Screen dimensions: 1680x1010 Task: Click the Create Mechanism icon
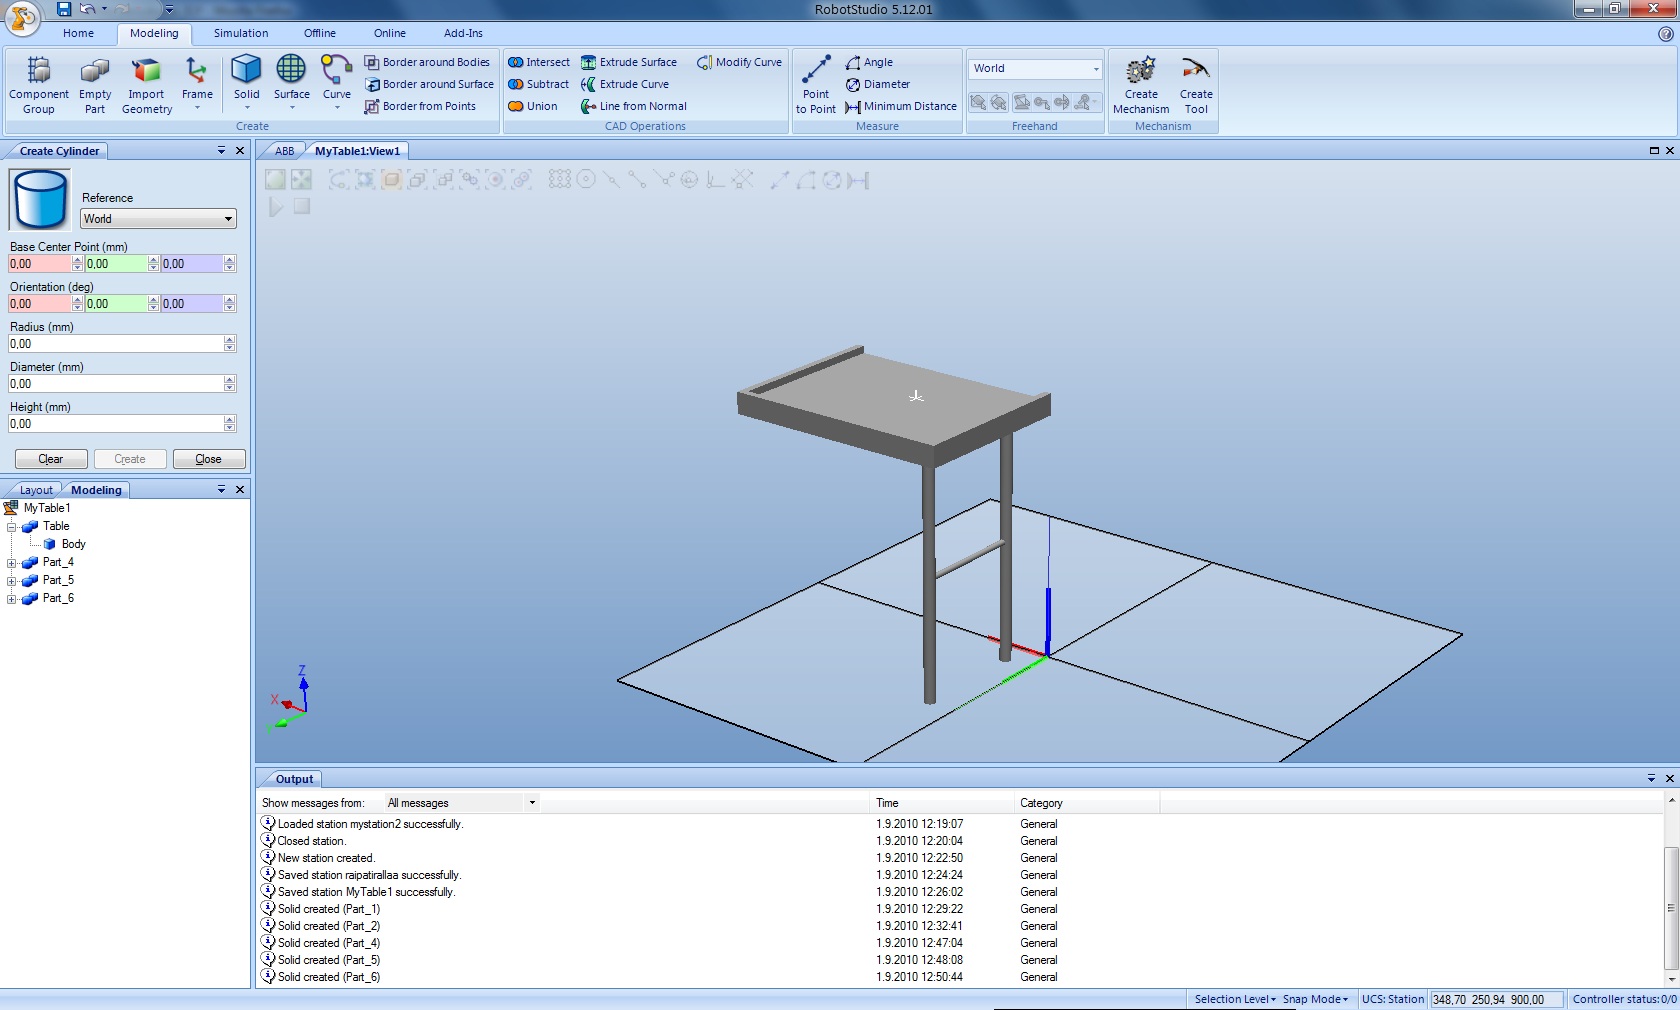pos(1140,73)
